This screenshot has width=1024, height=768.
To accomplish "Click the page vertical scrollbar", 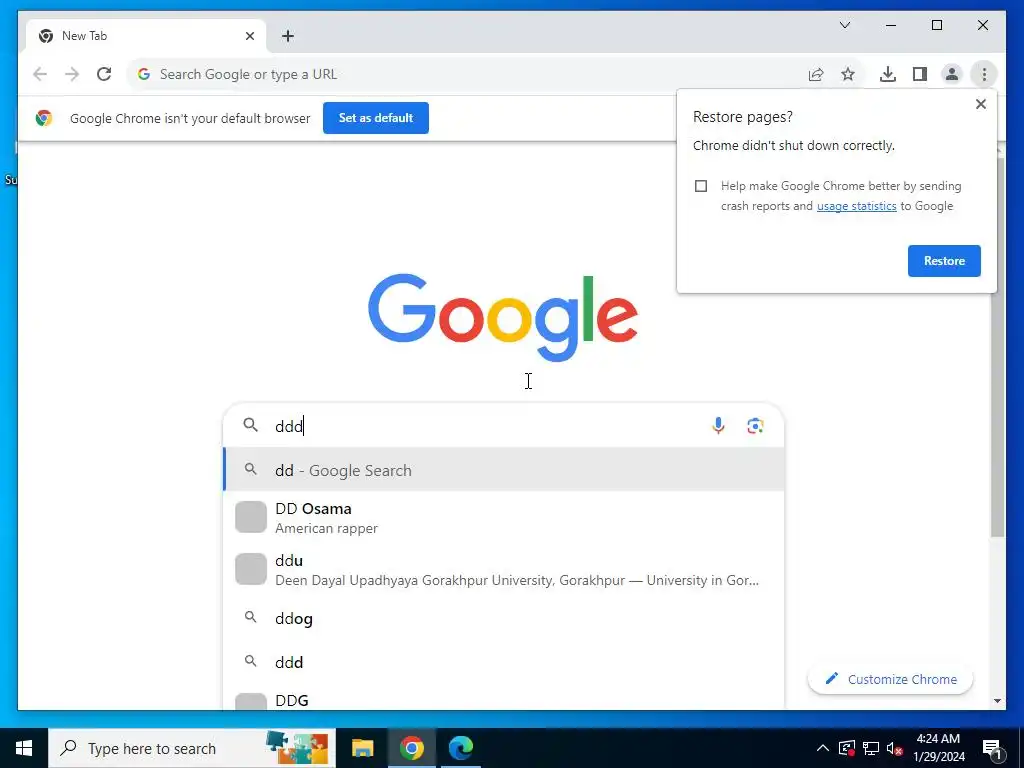I will pos(997,346).
